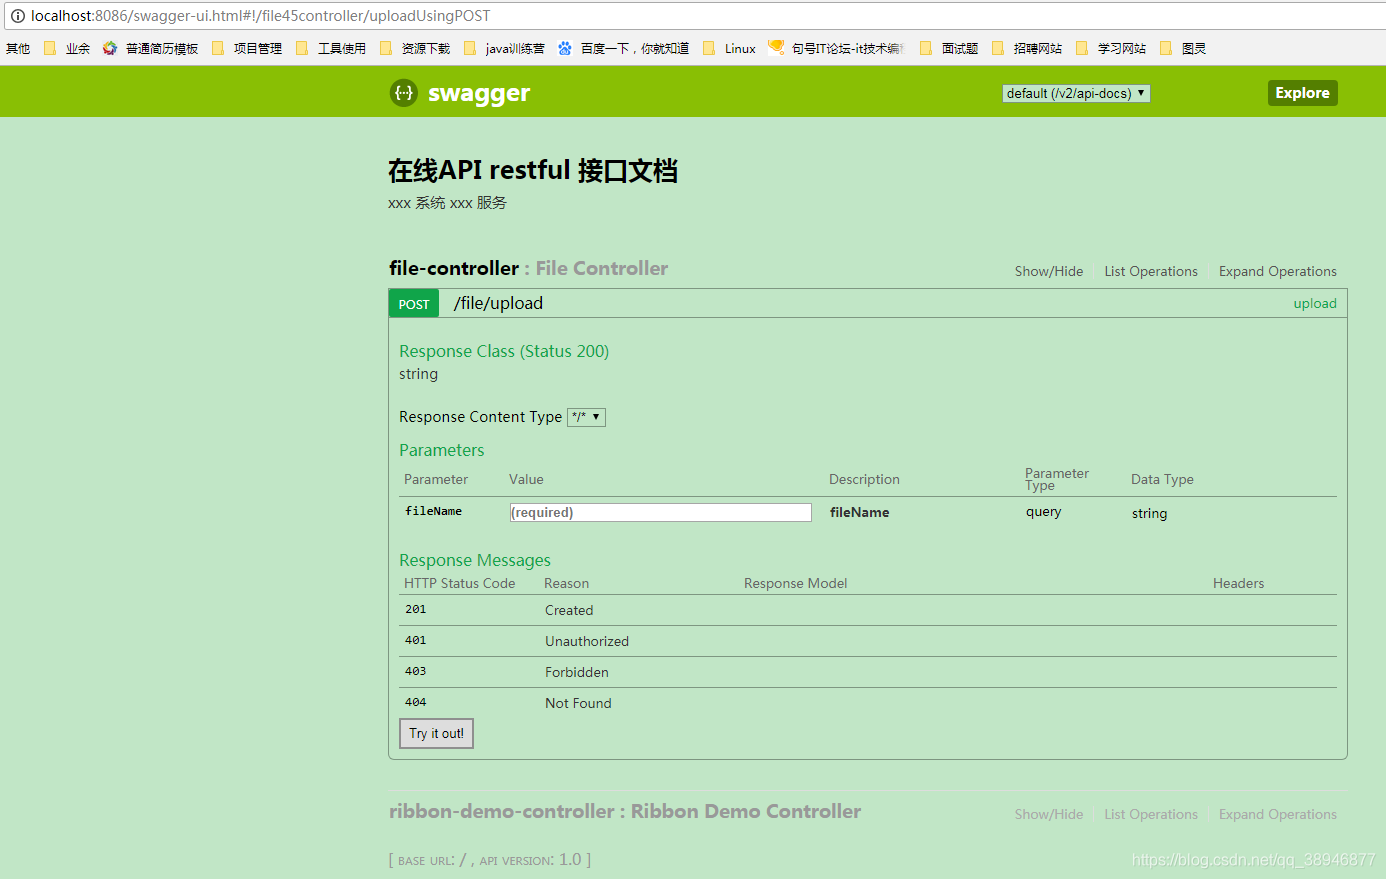This screenshot has width=1386, height=879.
Task: Click Expand Operations for file-controller
Action: tap(1278, 271)
